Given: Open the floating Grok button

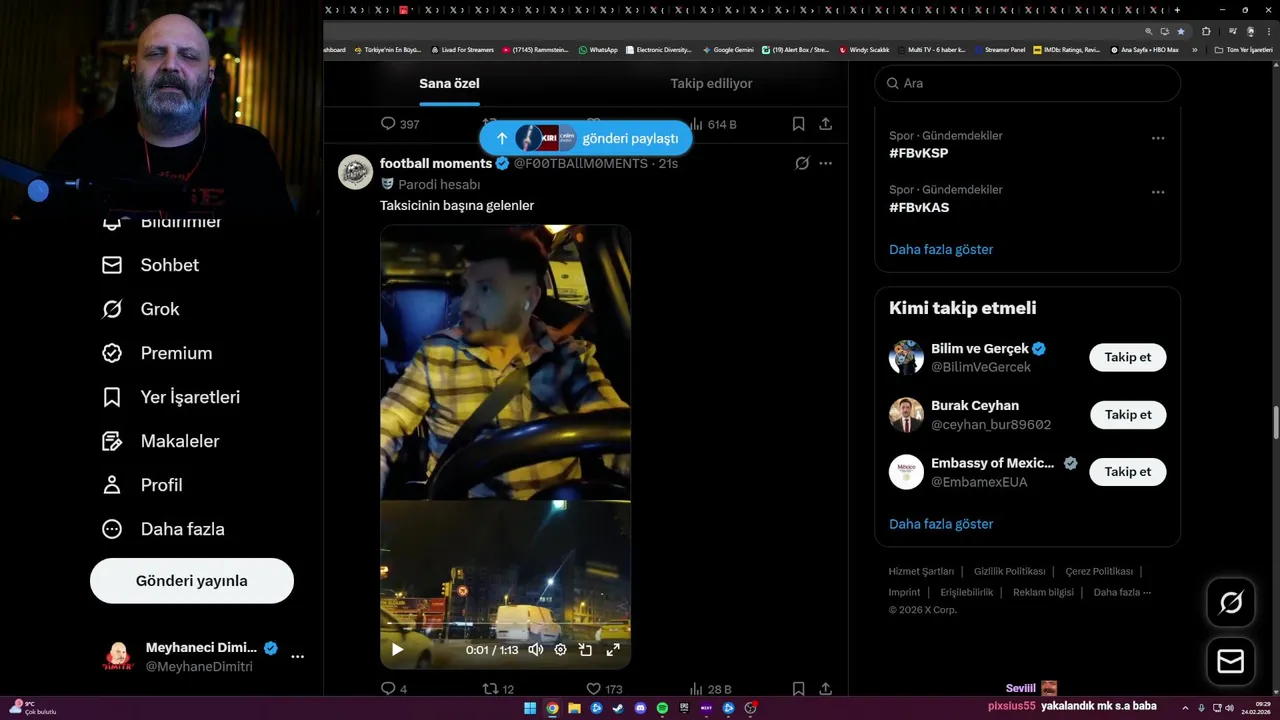Looking at the screenshot, I should click(x=1231, y=602).
